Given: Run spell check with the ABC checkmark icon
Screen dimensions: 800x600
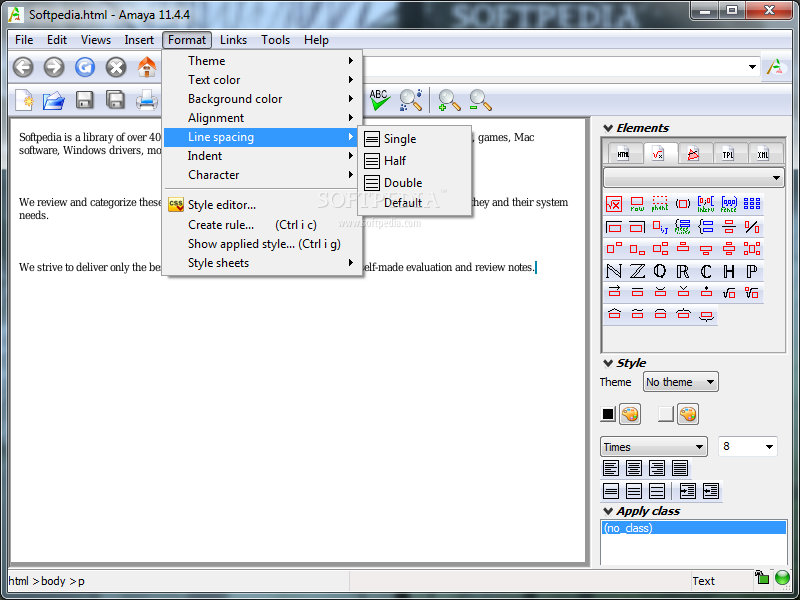Looking at the screenshot, I should (x=380, y=100).
